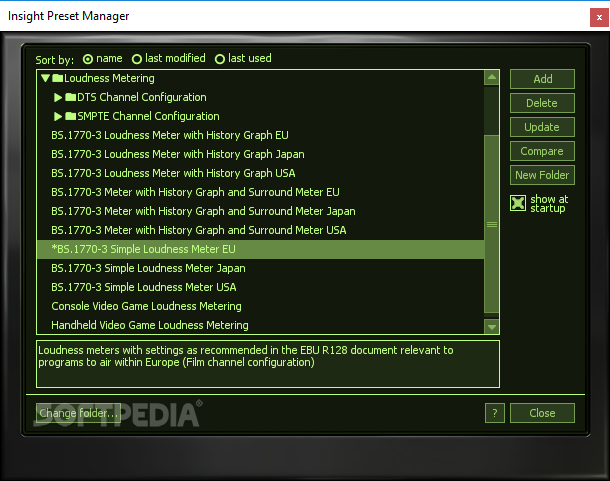The image size is (610, 481).
Task: Select the Loudness Metering folder name
Action: 109,78
